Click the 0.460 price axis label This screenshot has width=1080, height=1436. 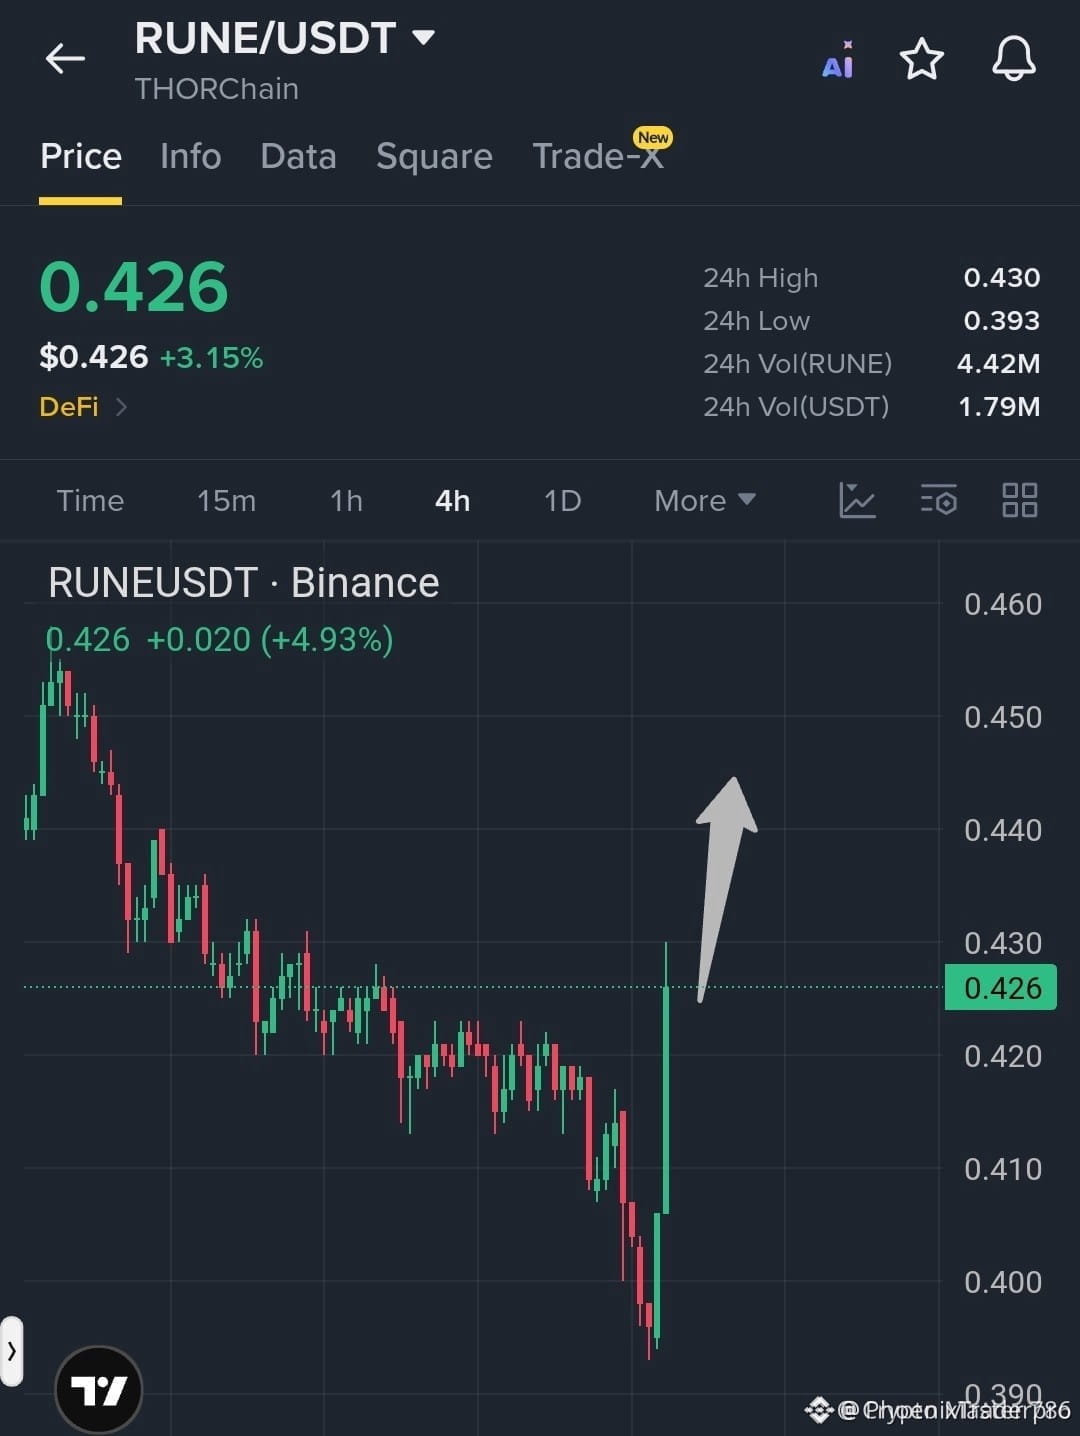point(1002,604)
